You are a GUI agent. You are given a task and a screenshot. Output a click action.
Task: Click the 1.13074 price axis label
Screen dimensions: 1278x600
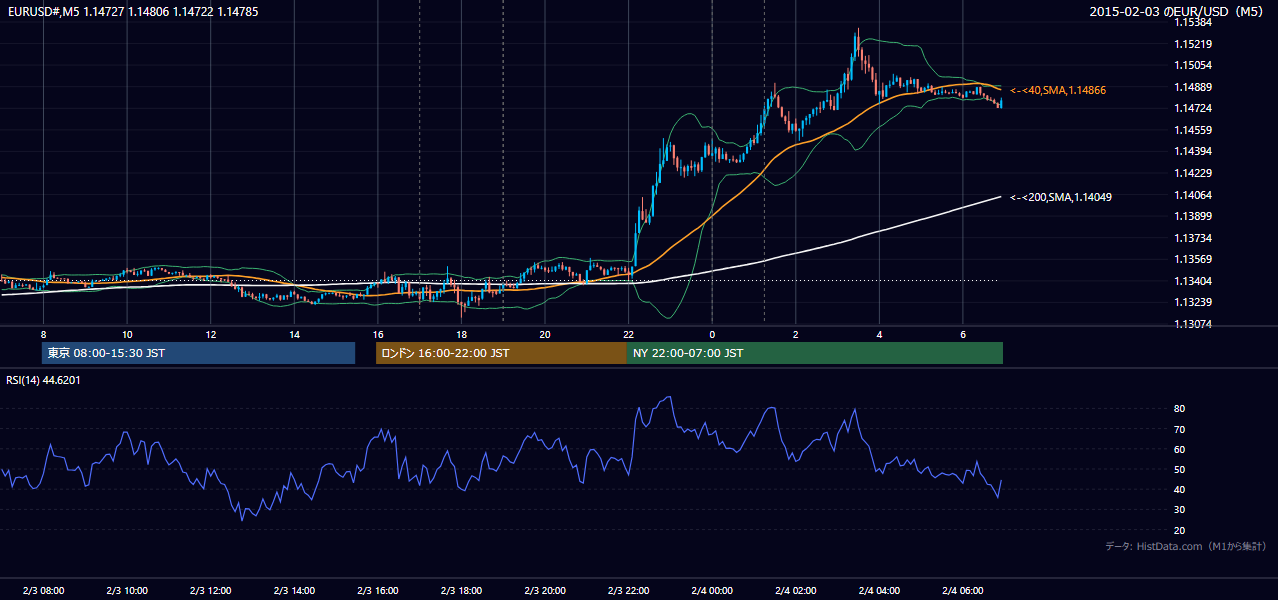1193,324
